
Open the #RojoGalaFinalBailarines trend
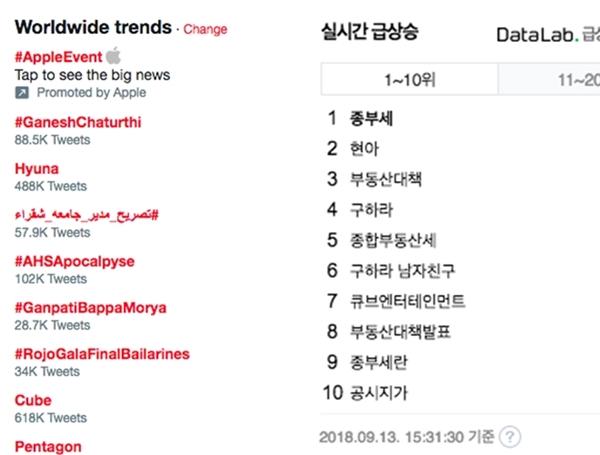(102, 353)
